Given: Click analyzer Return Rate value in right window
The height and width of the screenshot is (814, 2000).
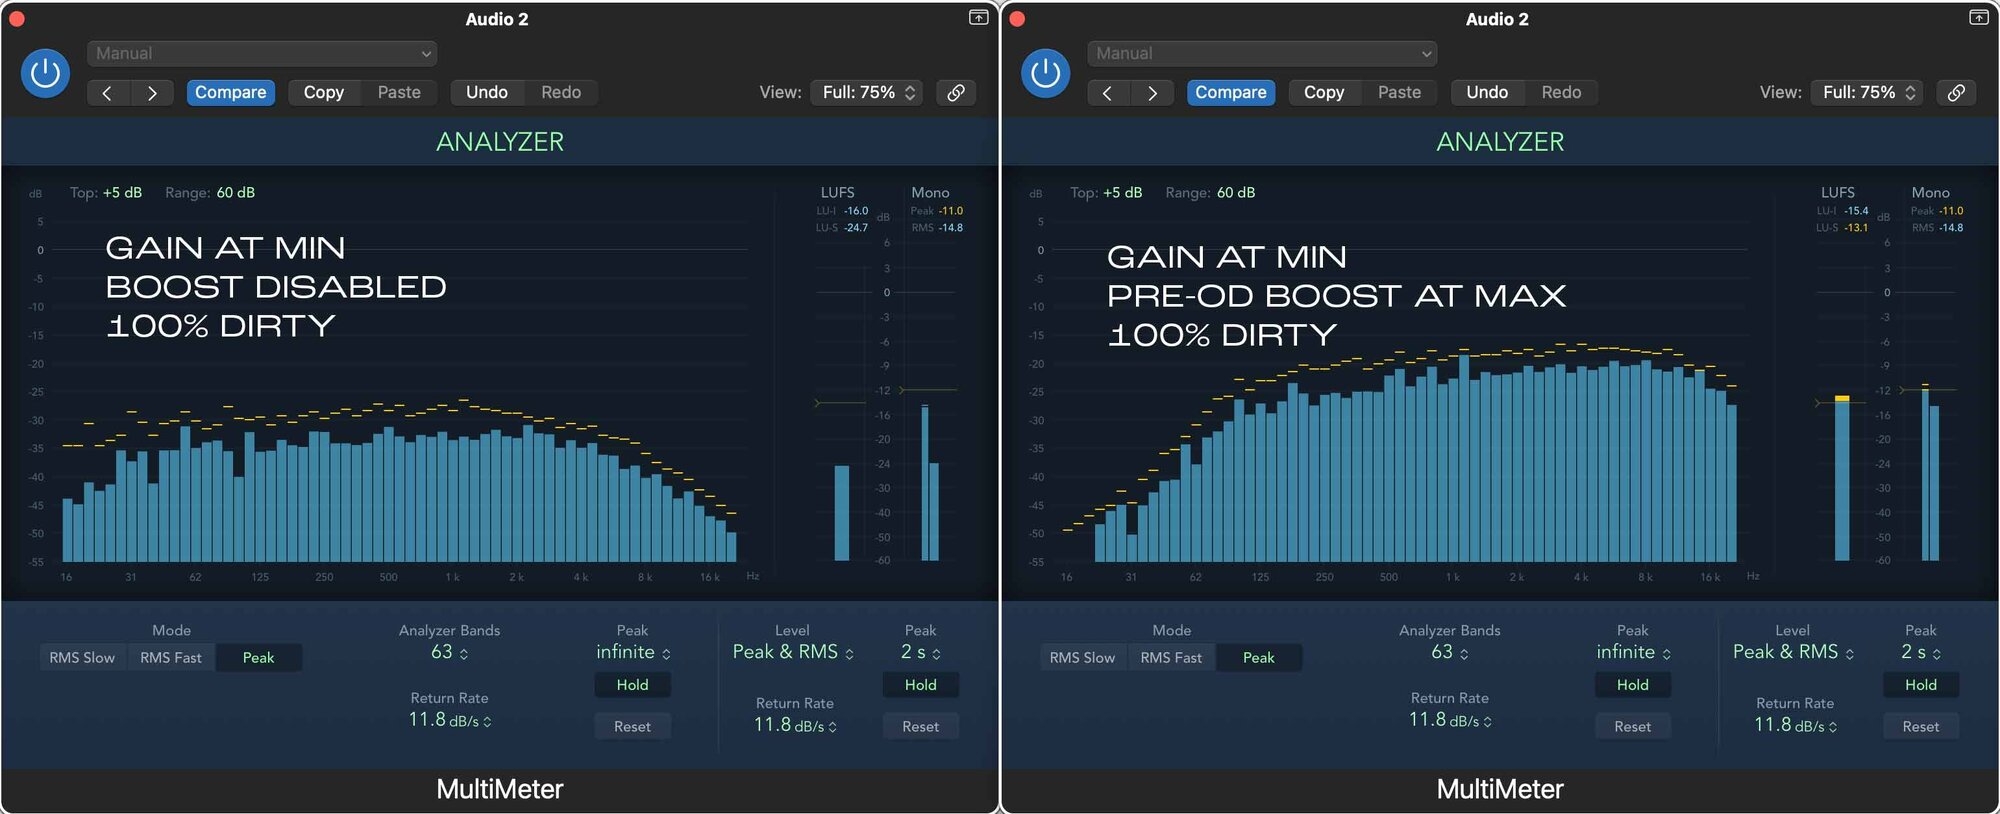Looking at the screenshot, I should click(x=1449, y=720).
